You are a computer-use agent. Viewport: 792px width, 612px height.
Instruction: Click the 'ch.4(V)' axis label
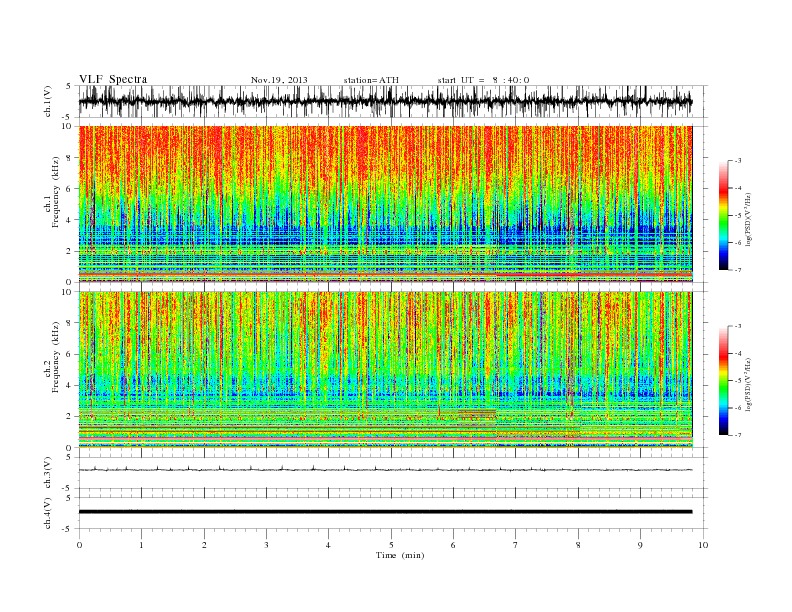[48, 513]
